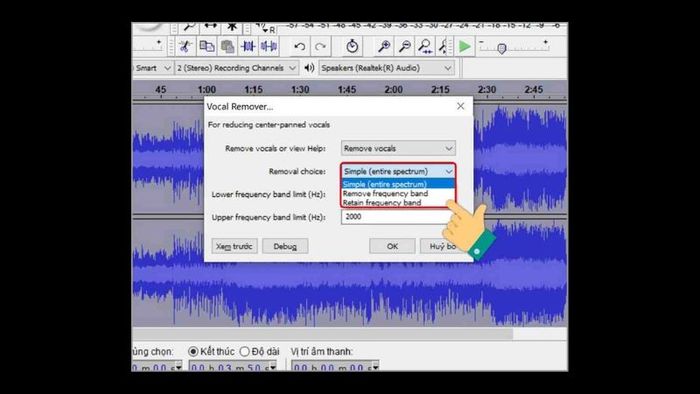Viewport: 700px width, 394px height.
Task: Click the Silence audio icon
Action: click(x=269, y=46)
